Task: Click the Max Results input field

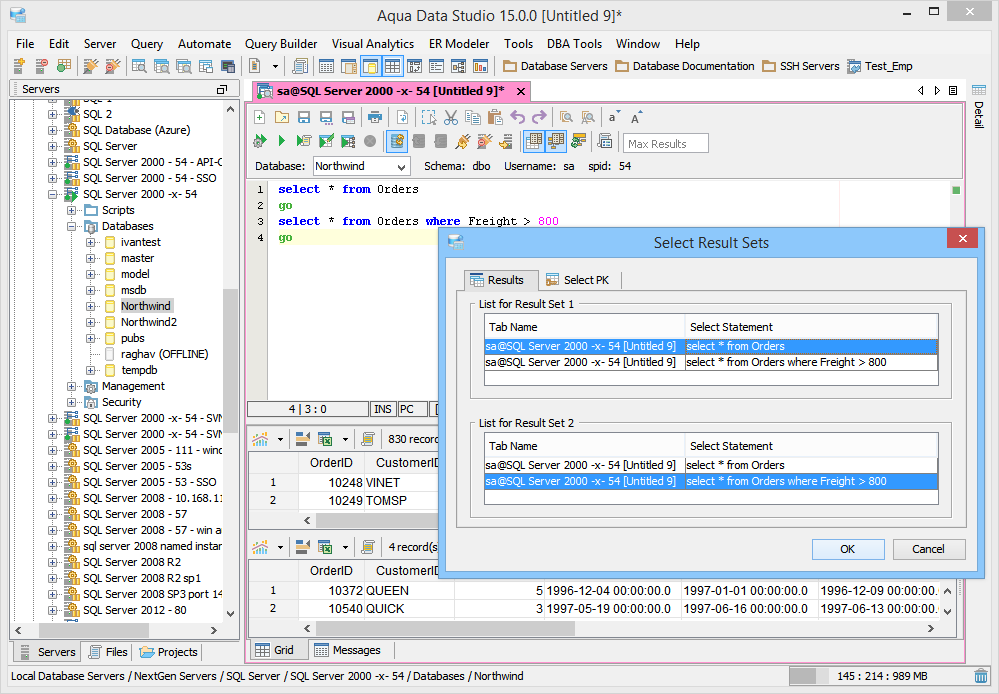Action: [665, 143]
